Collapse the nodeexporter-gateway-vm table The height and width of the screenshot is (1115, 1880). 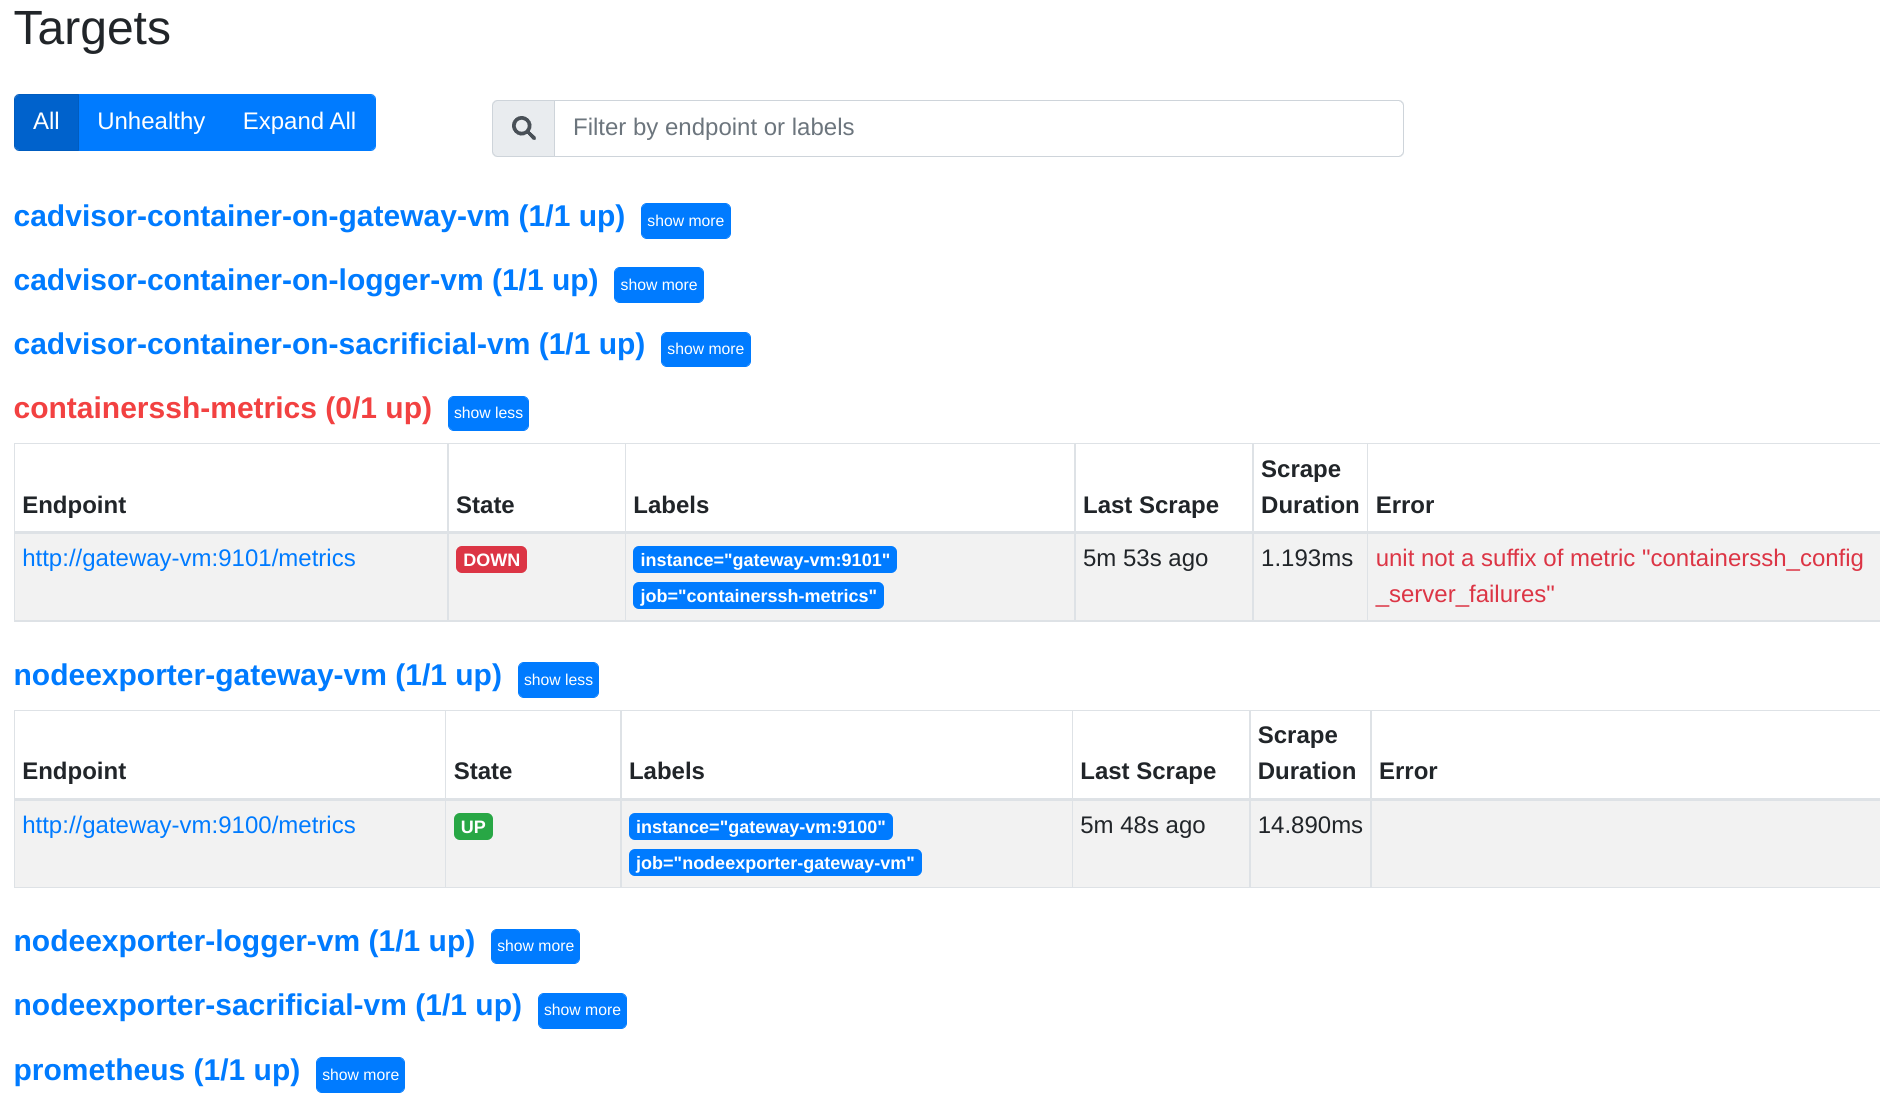[558, 679]
